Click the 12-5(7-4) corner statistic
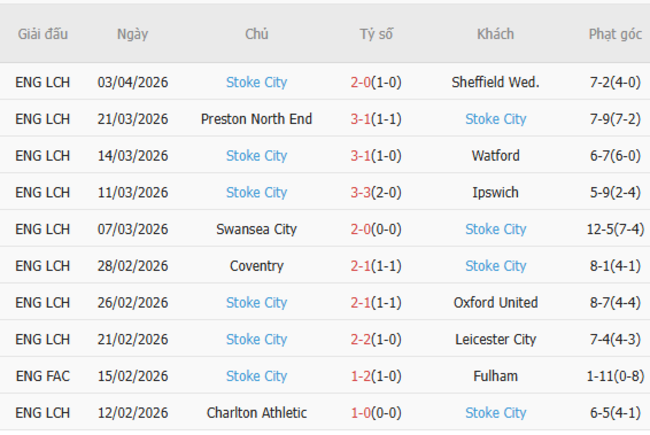 click(x=615, y=229)
